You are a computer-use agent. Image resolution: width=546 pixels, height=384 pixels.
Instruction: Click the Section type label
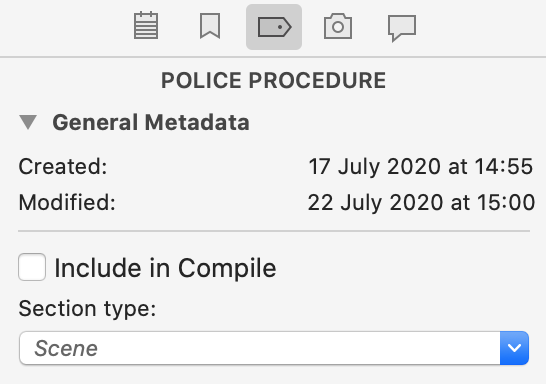tap(87, 308)
